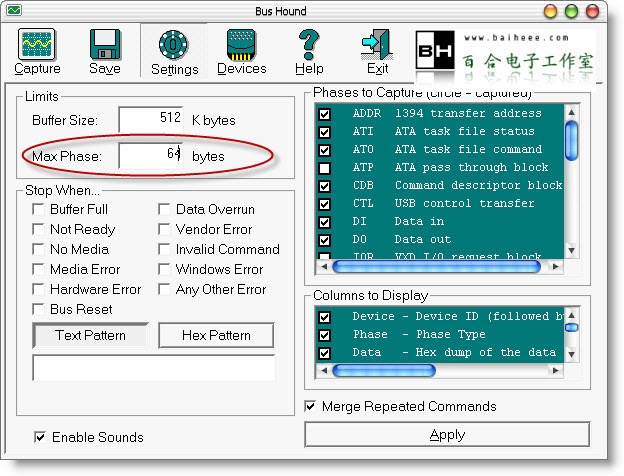Check the No Media option
Image resolution: width=624 pixels, height=476 pixels.
coord(38,249)
